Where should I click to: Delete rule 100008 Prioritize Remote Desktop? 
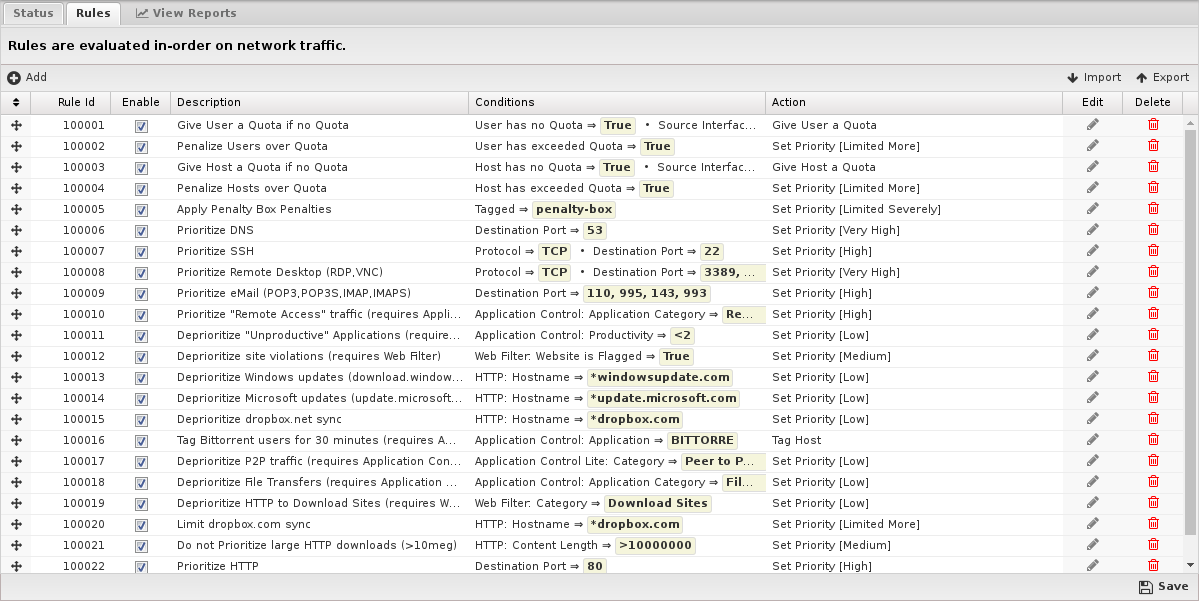click(1152, 271)
